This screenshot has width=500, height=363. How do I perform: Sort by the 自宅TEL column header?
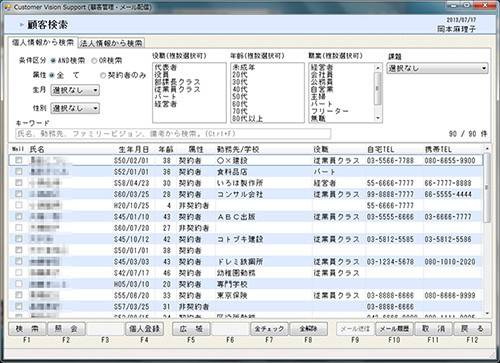(380, 149)
